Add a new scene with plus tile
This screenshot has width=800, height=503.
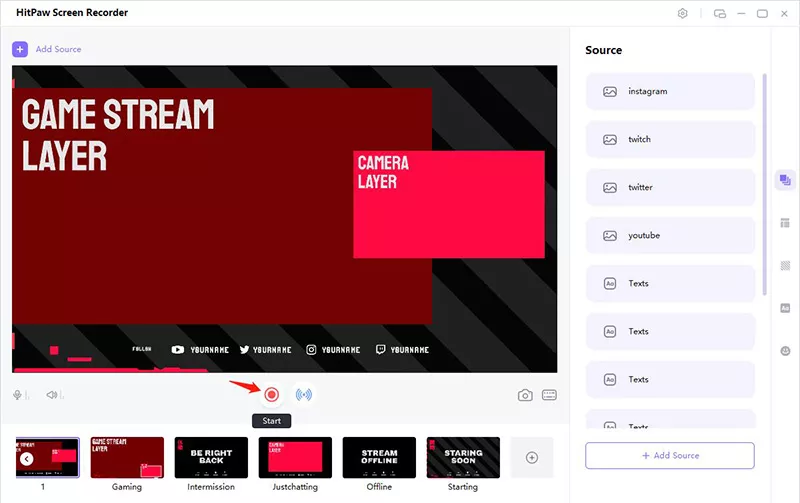click(532, 457)
